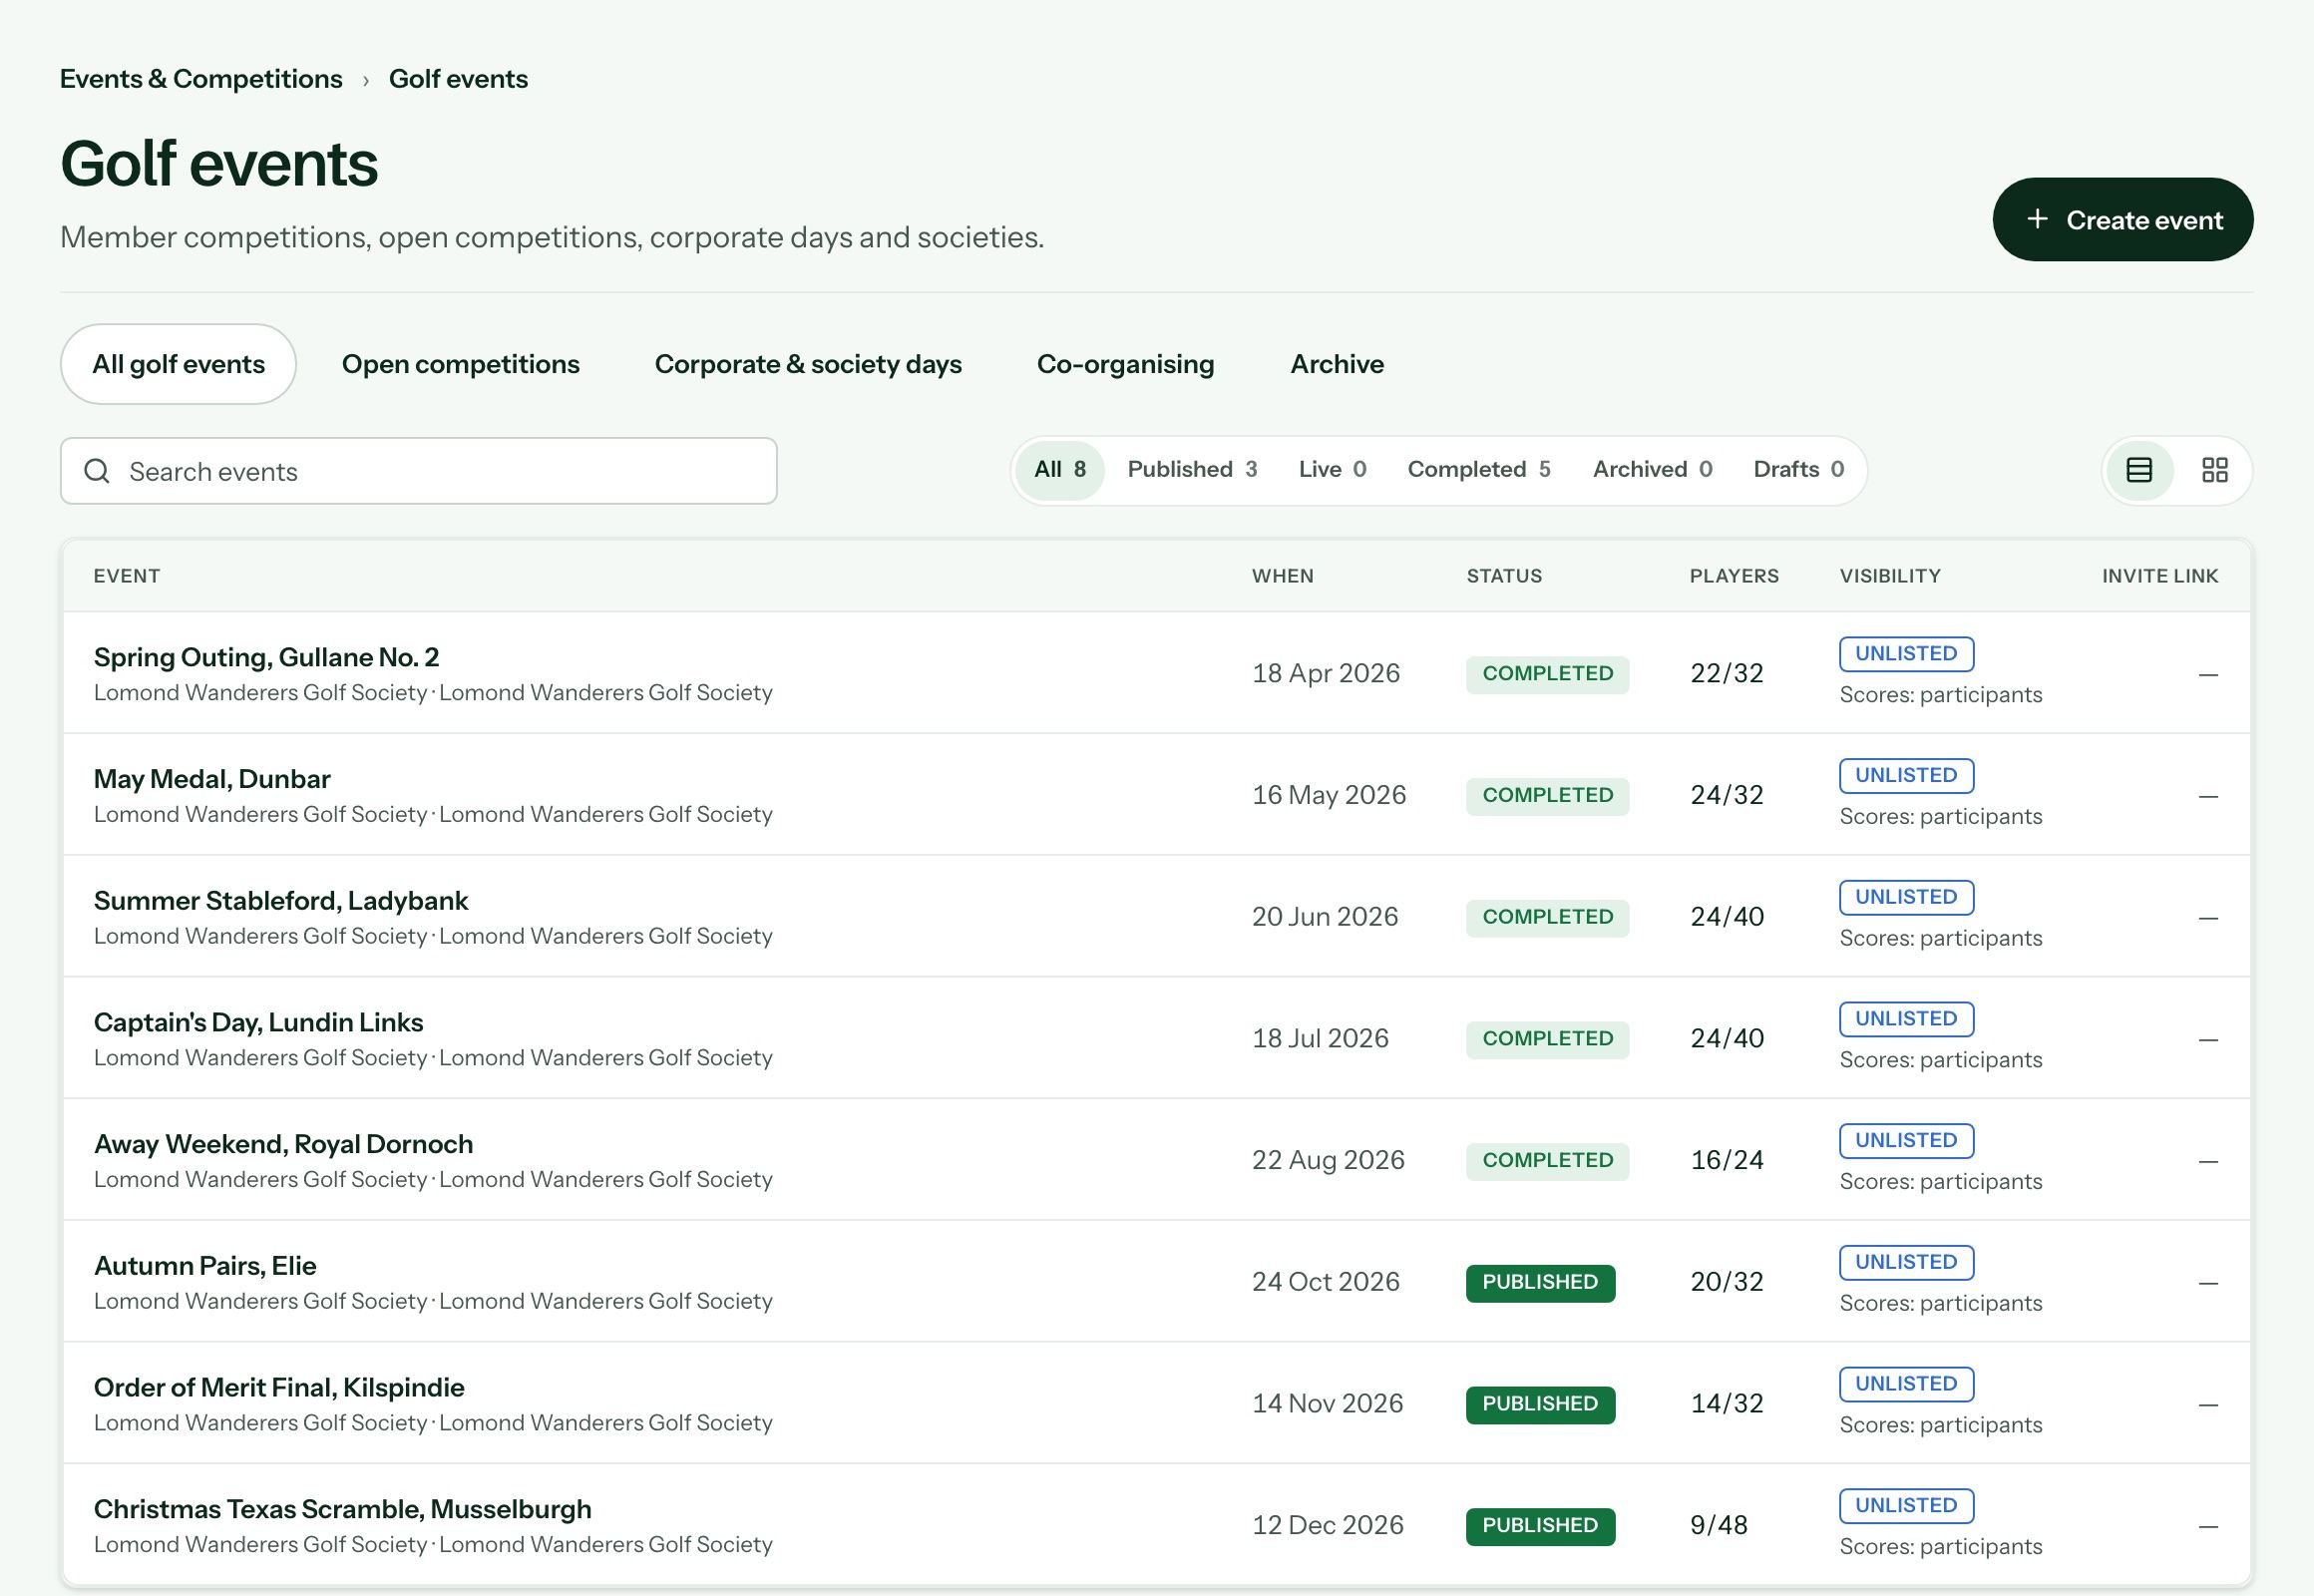Viewport: 2314px width, 1596px height.
Task: Filter events by Completed status
Action: click(1478, 469)
